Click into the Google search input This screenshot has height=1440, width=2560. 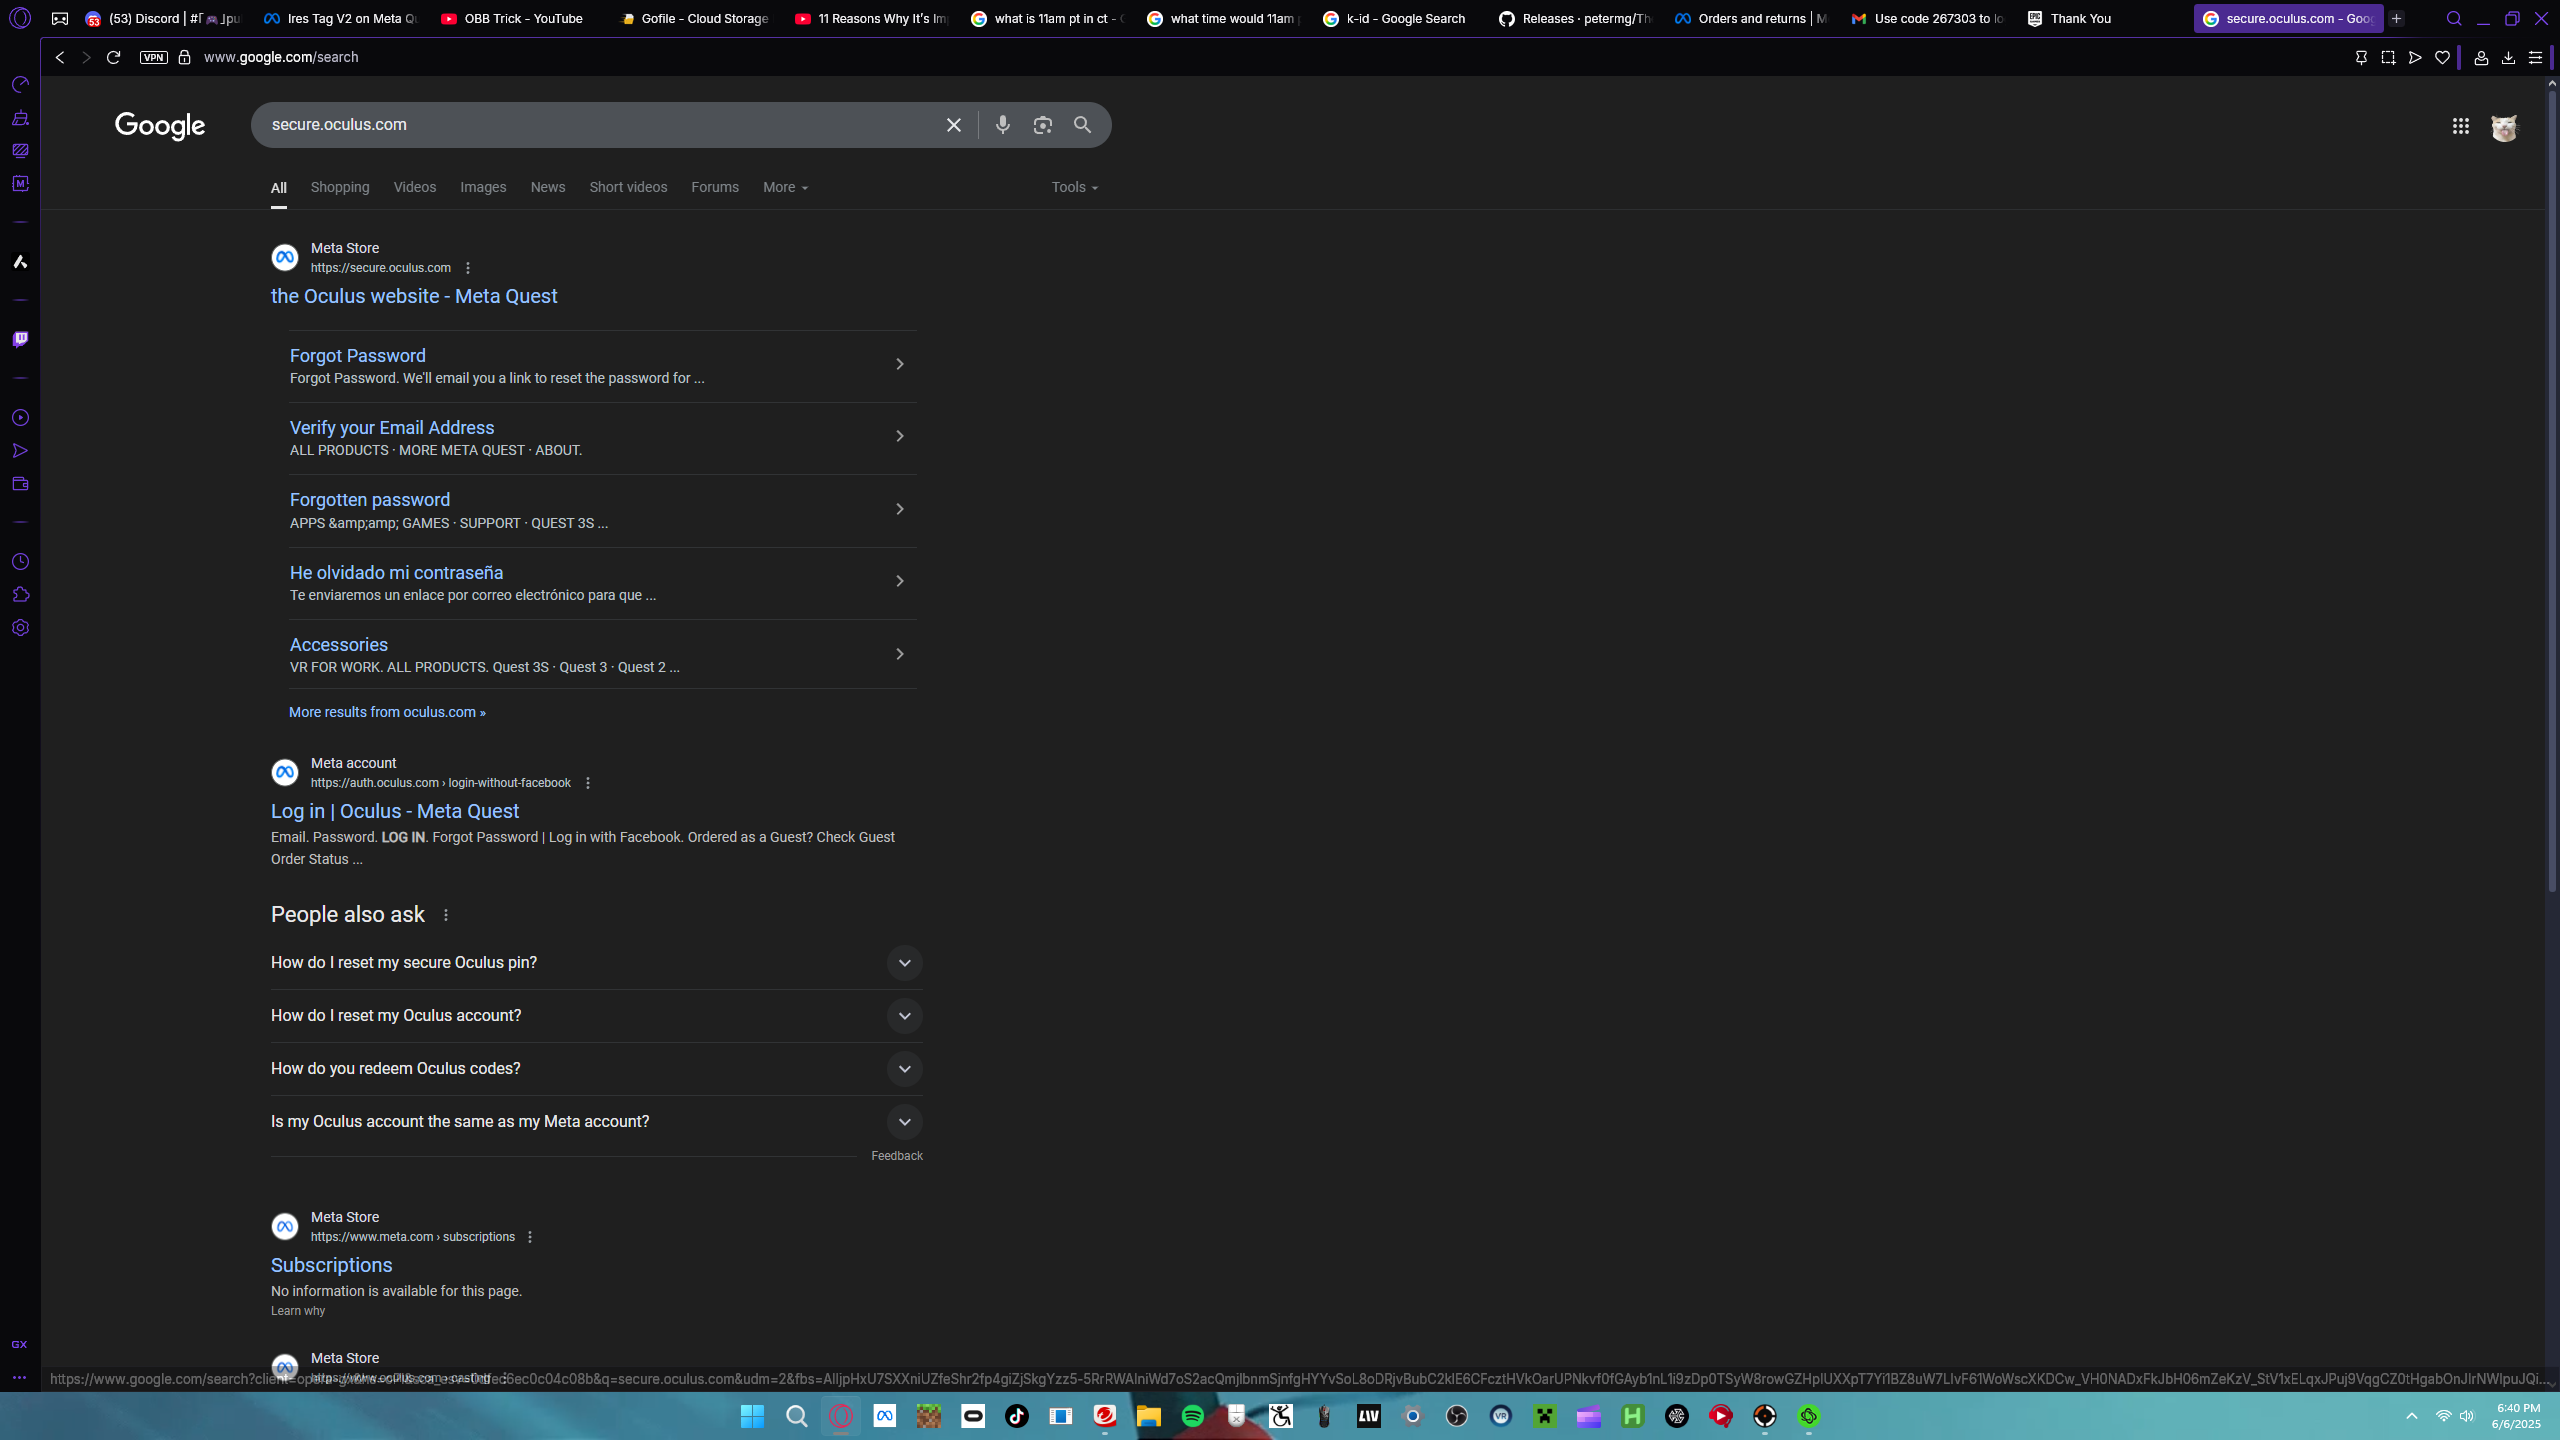click(600, 125)
